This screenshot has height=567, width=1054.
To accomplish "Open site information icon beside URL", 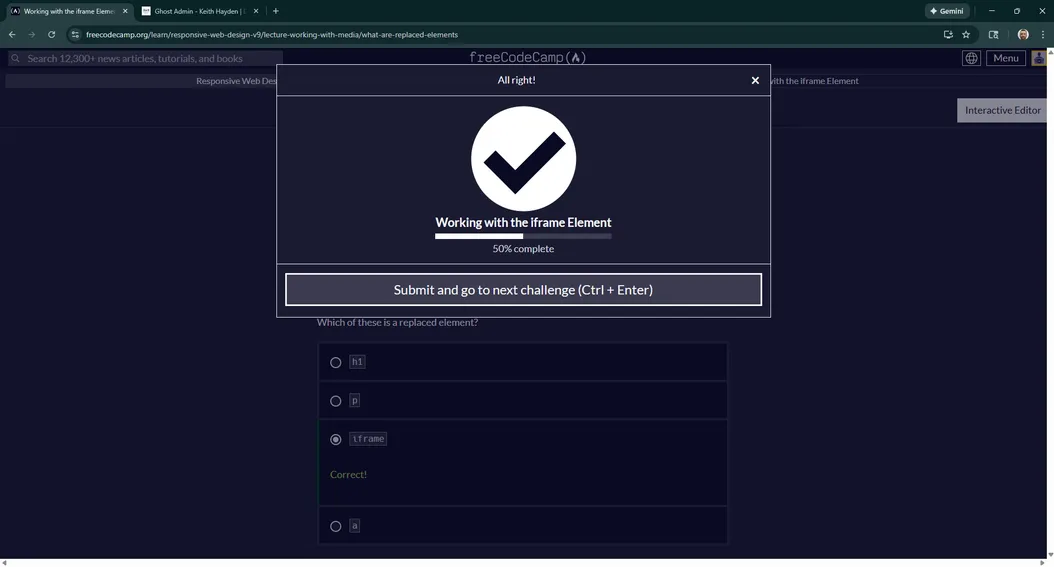I will click(x=75, y=34).
